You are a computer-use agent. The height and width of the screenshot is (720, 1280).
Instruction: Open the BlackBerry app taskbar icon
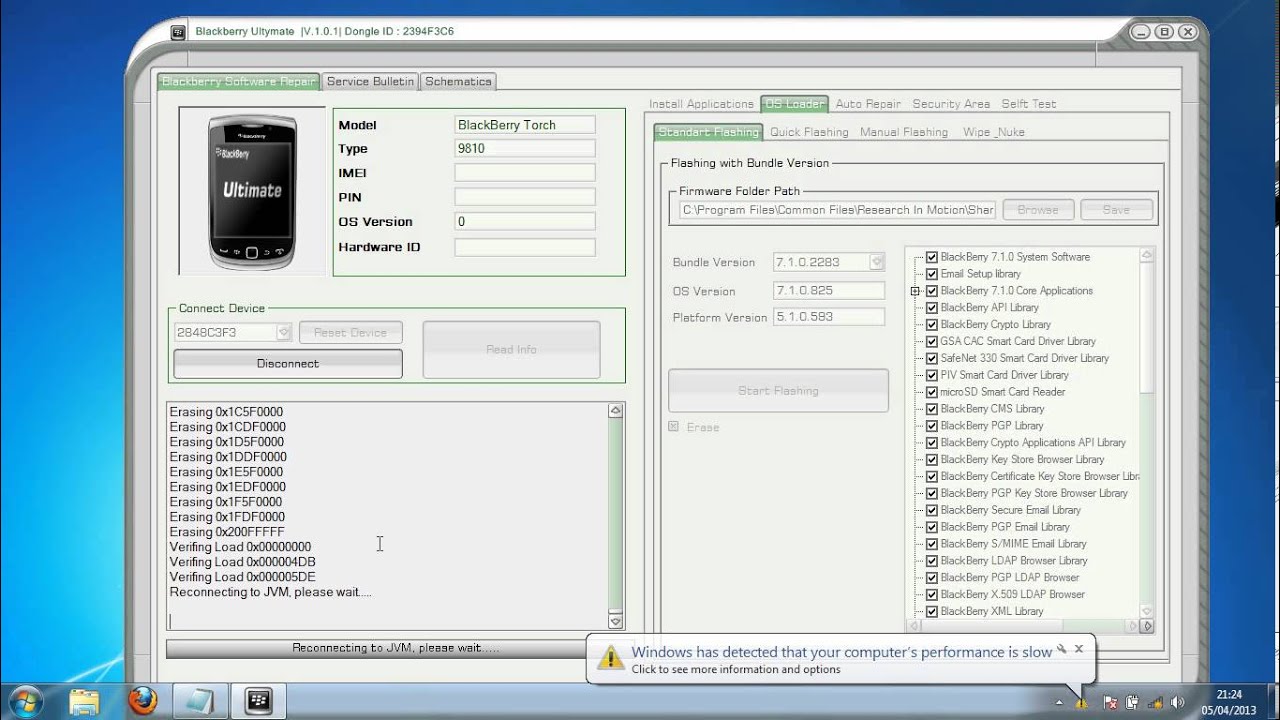coord(259,701)
